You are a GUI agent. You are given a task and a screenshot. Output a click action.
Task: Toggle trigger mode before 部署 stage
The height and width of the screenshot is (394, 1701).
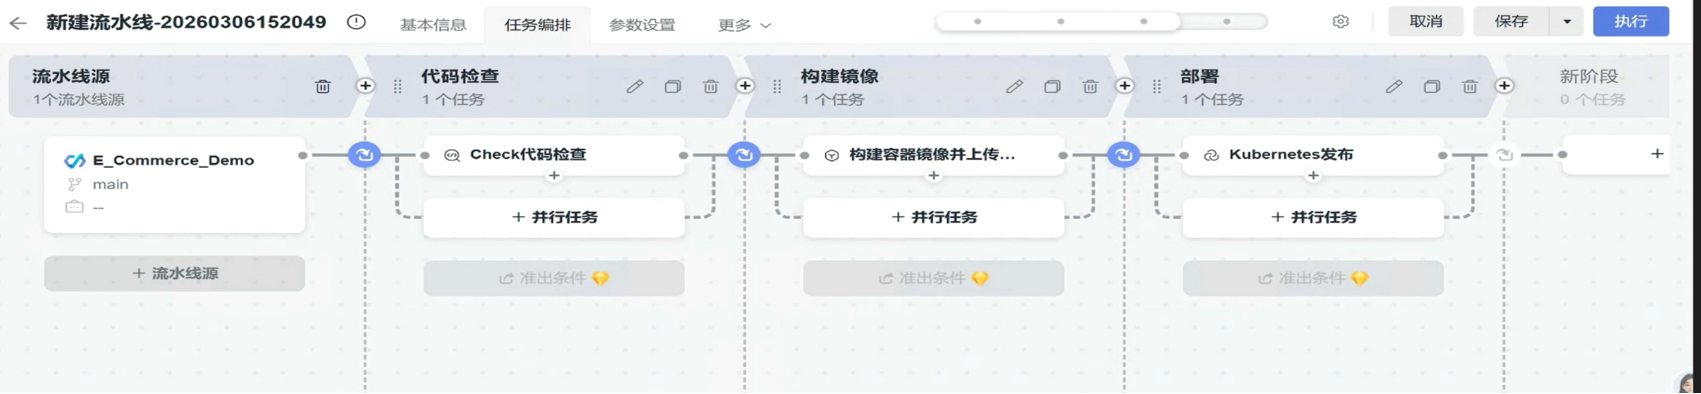1124,155
